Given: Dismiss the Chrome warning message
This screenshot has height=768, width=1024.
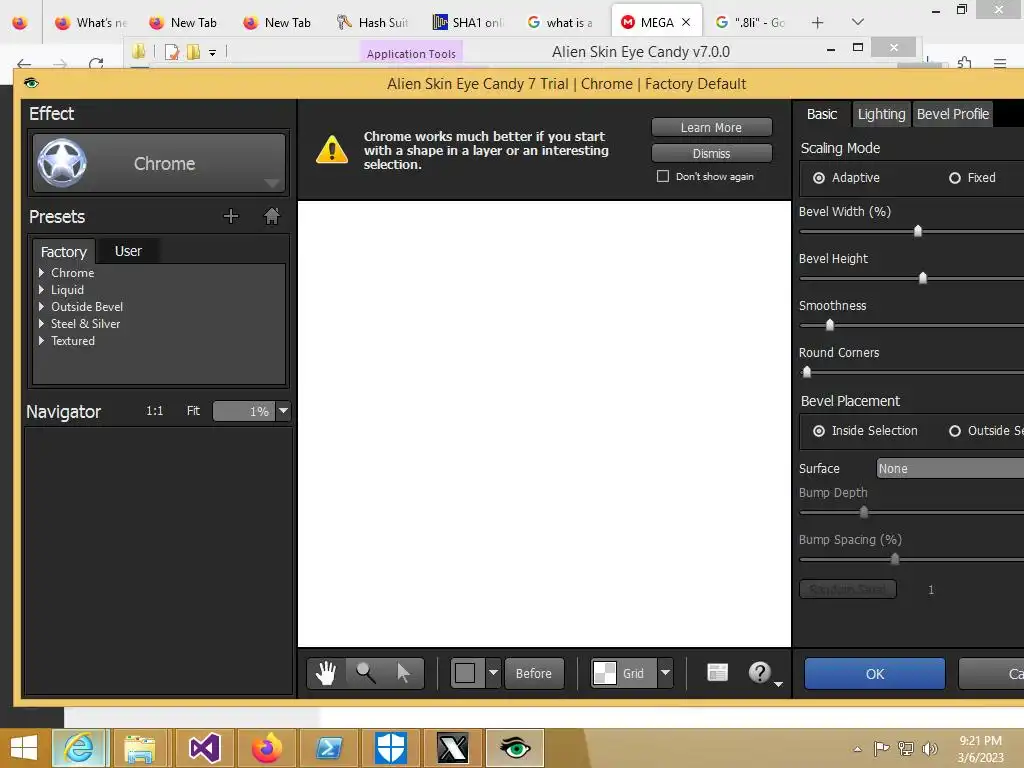Looking at the screenshot, I should click(711, 153).
